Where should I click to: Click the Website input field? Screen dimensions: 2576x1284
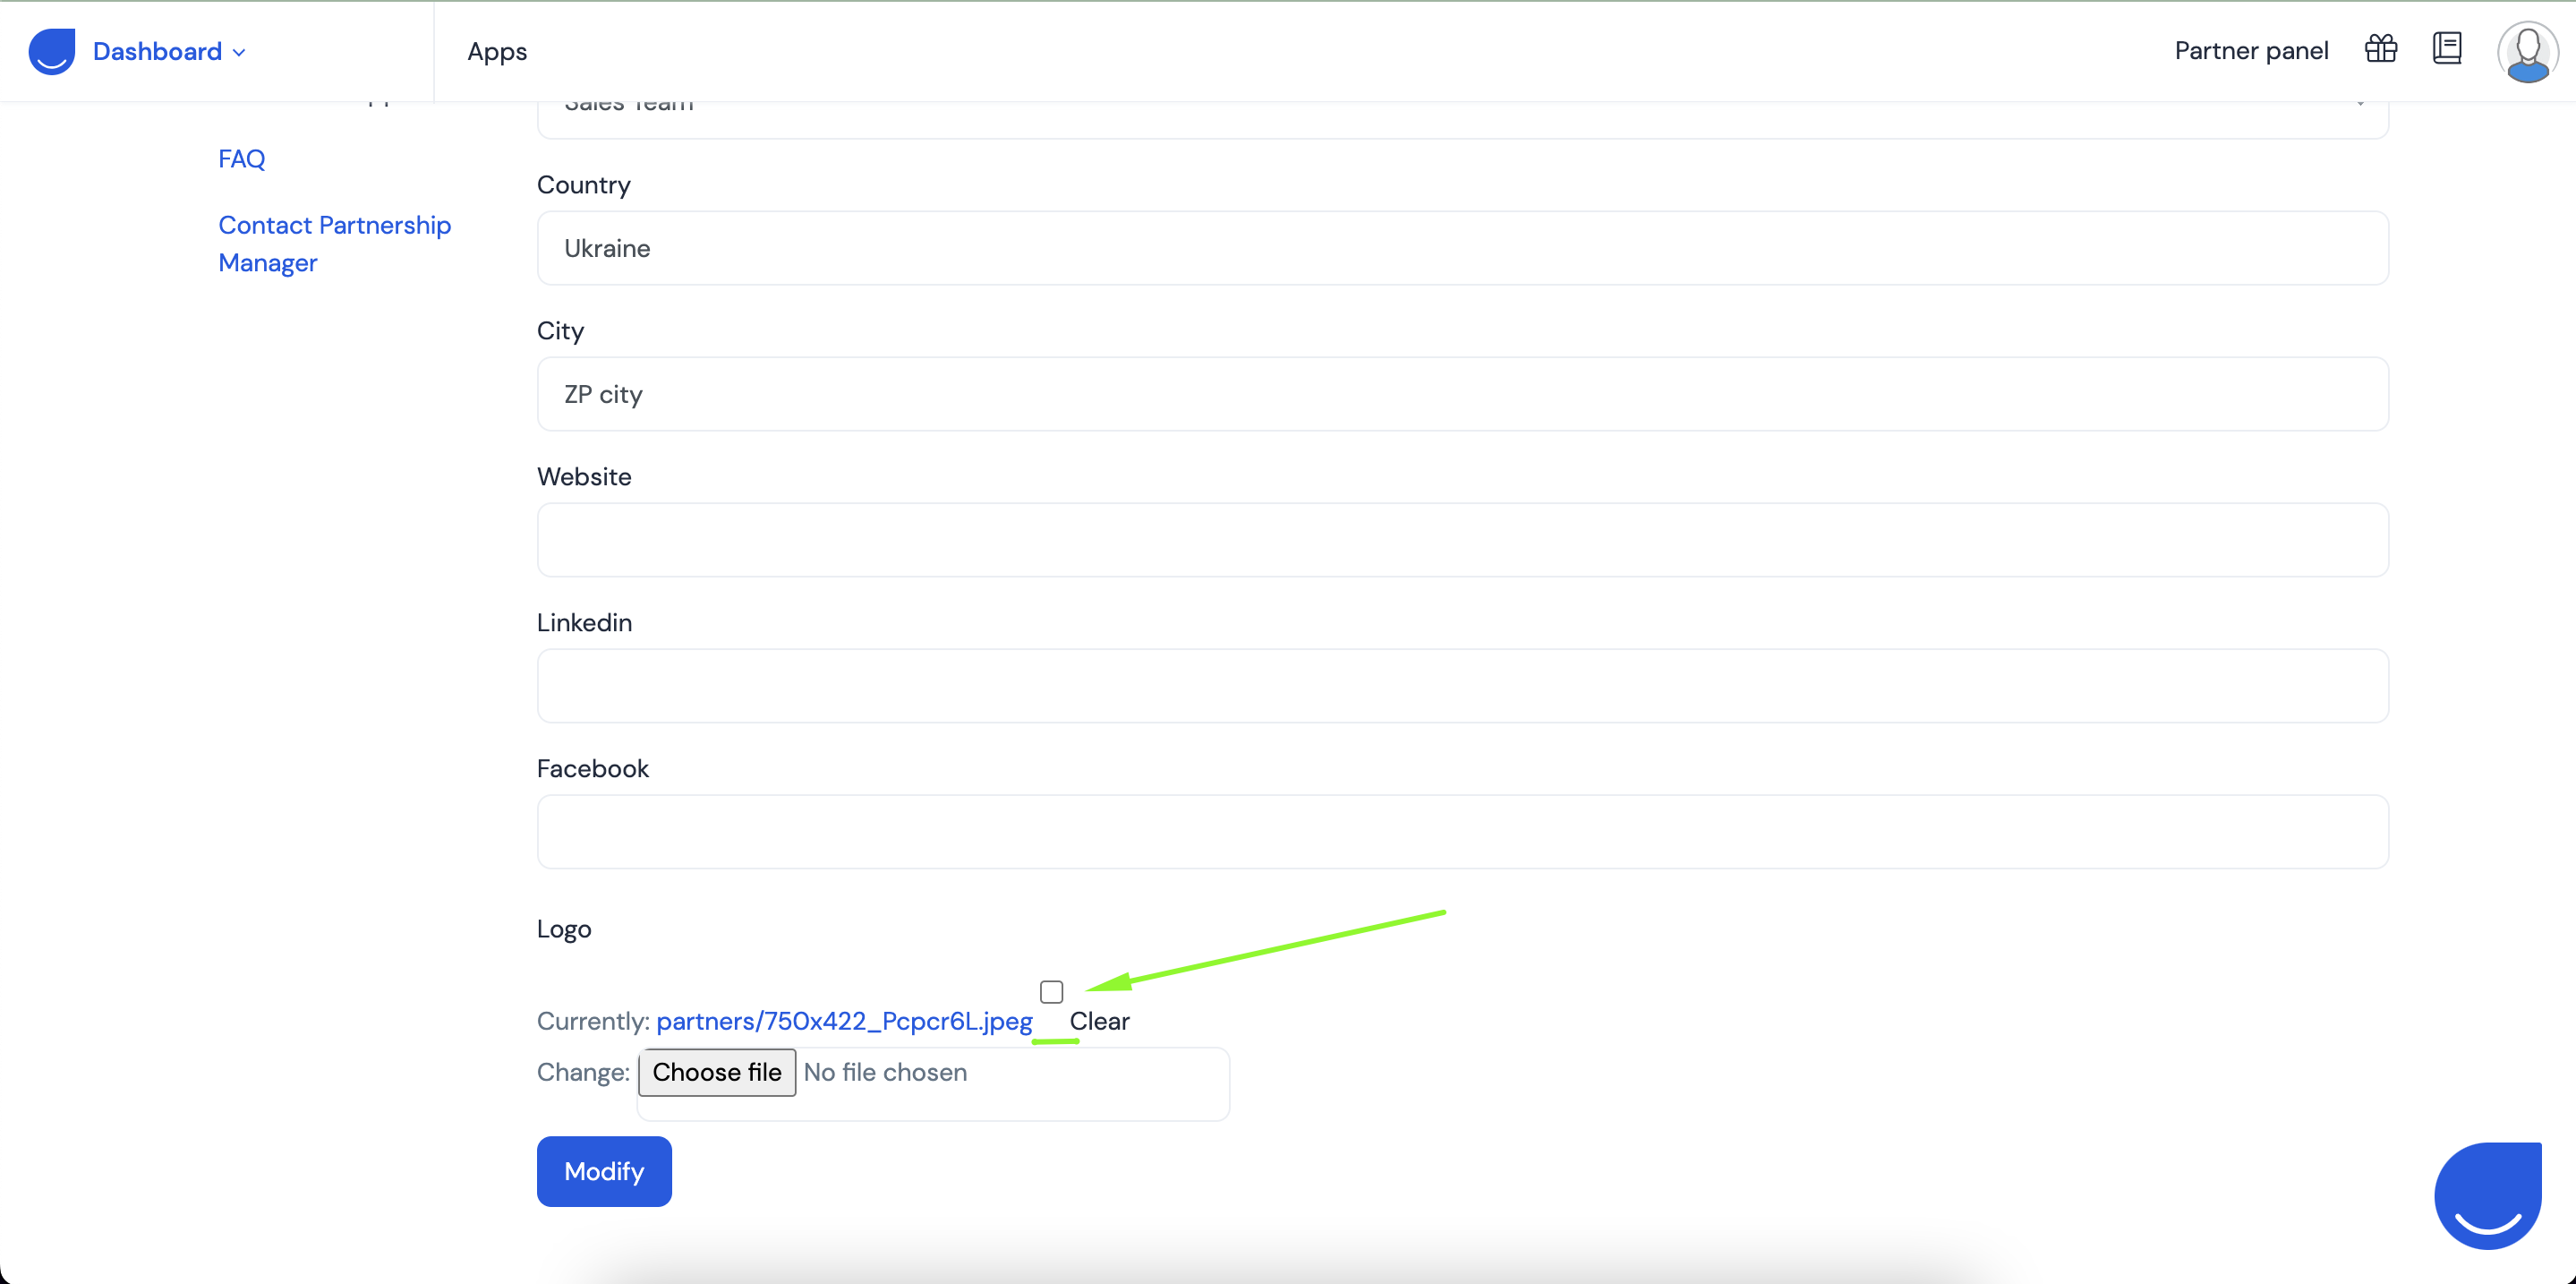pos(1463,539)
